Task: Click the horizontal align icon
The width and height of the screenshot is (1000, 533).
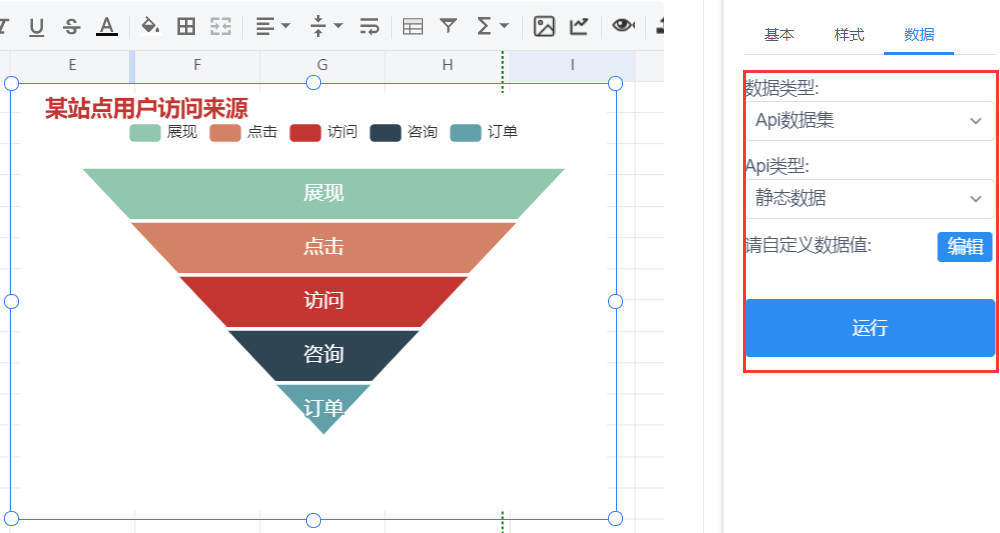Action: tap(265, 26)
